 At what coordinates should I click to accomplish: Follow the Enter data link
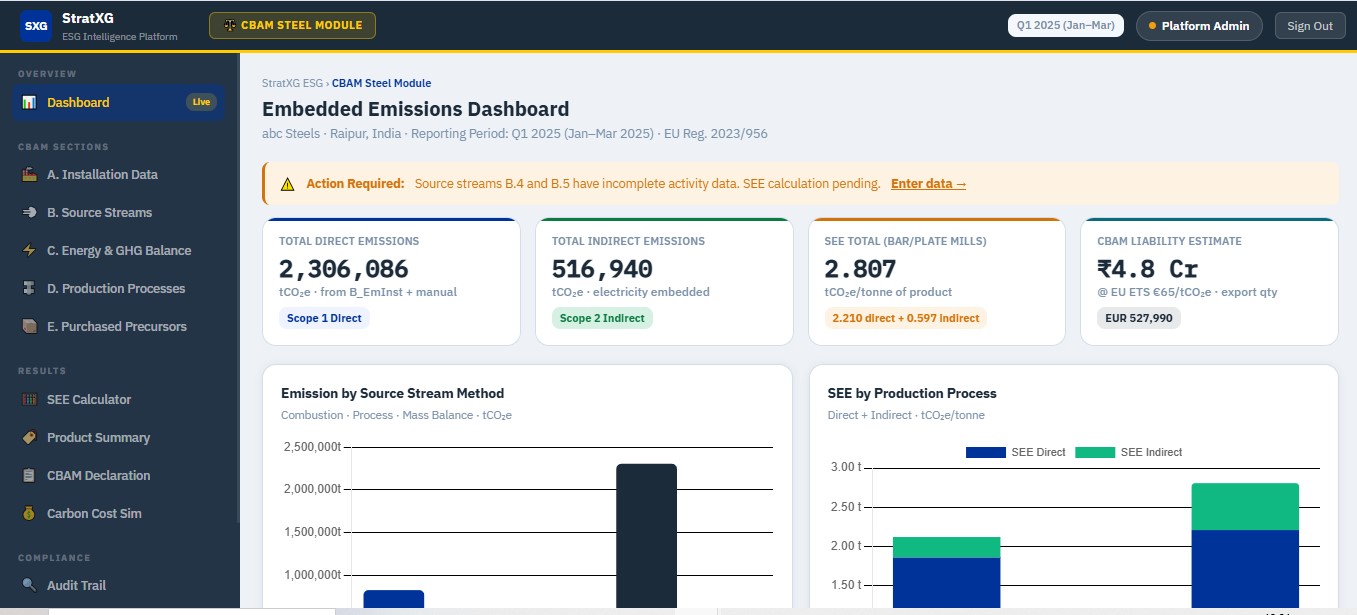point(929,184)
